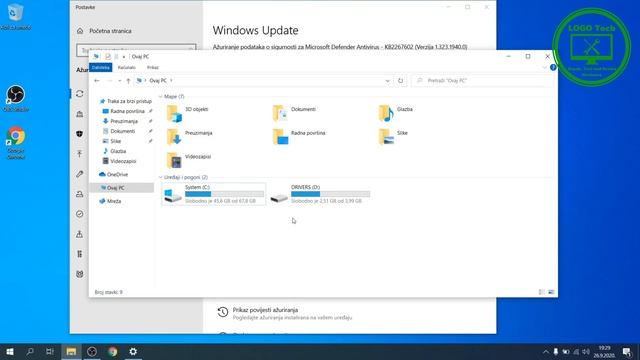The width and height of the screenshot is (640, 360).
Task: Open the Slike folder in Mape
Action: point(393,137)
